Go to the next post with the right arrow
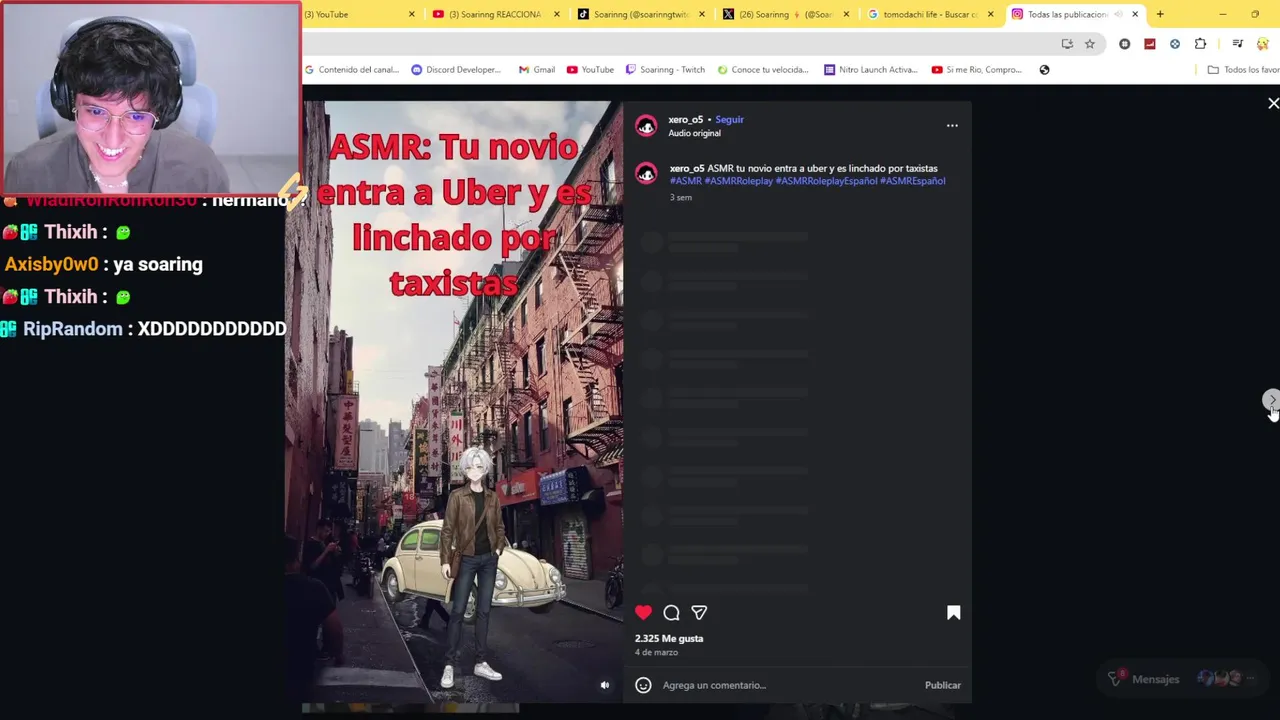Screen dimensions: 1280x720 (1271, 400)
